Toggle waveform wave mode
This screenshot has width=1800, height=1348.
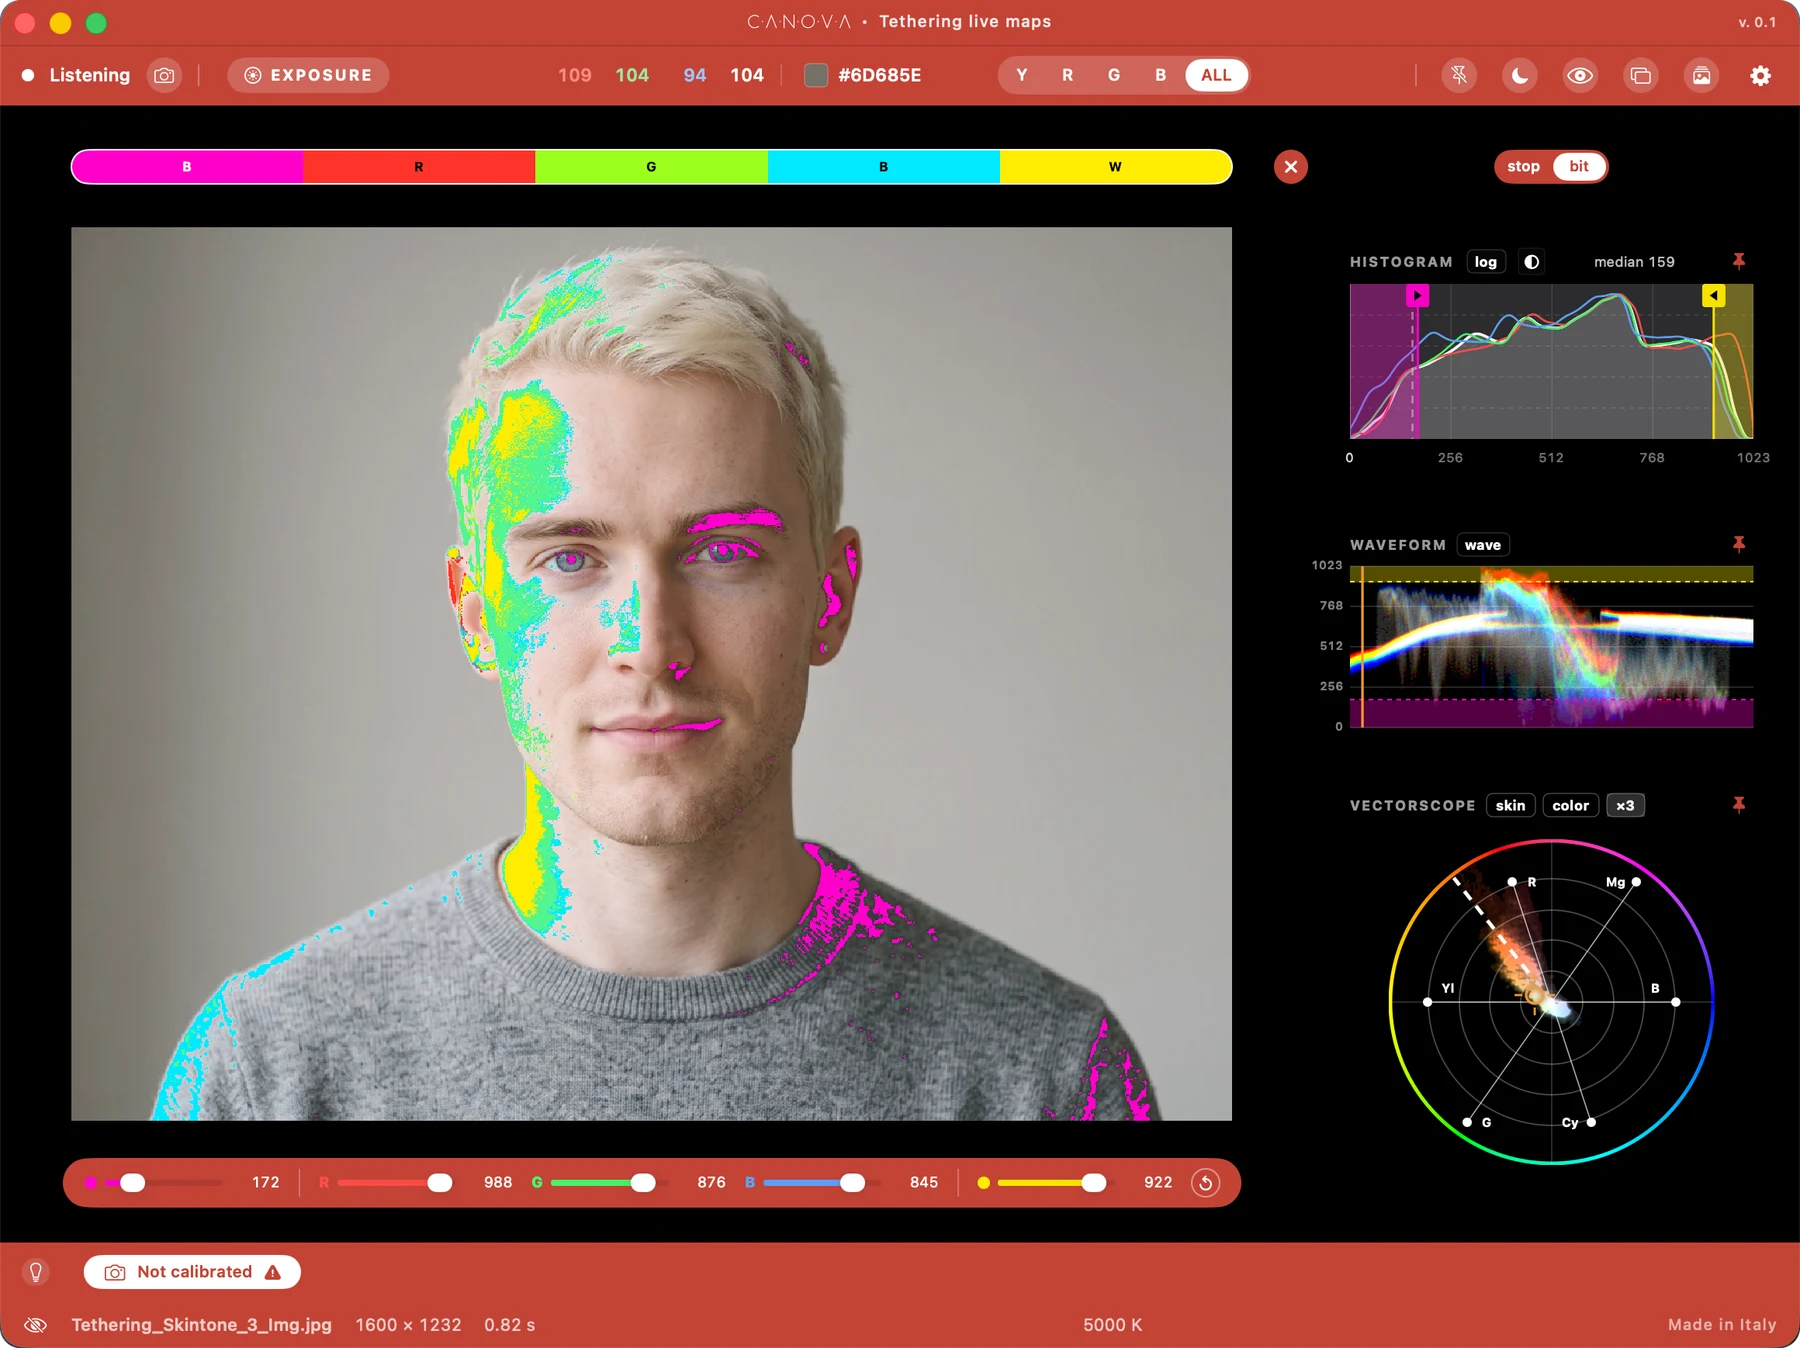point(1483,545)
